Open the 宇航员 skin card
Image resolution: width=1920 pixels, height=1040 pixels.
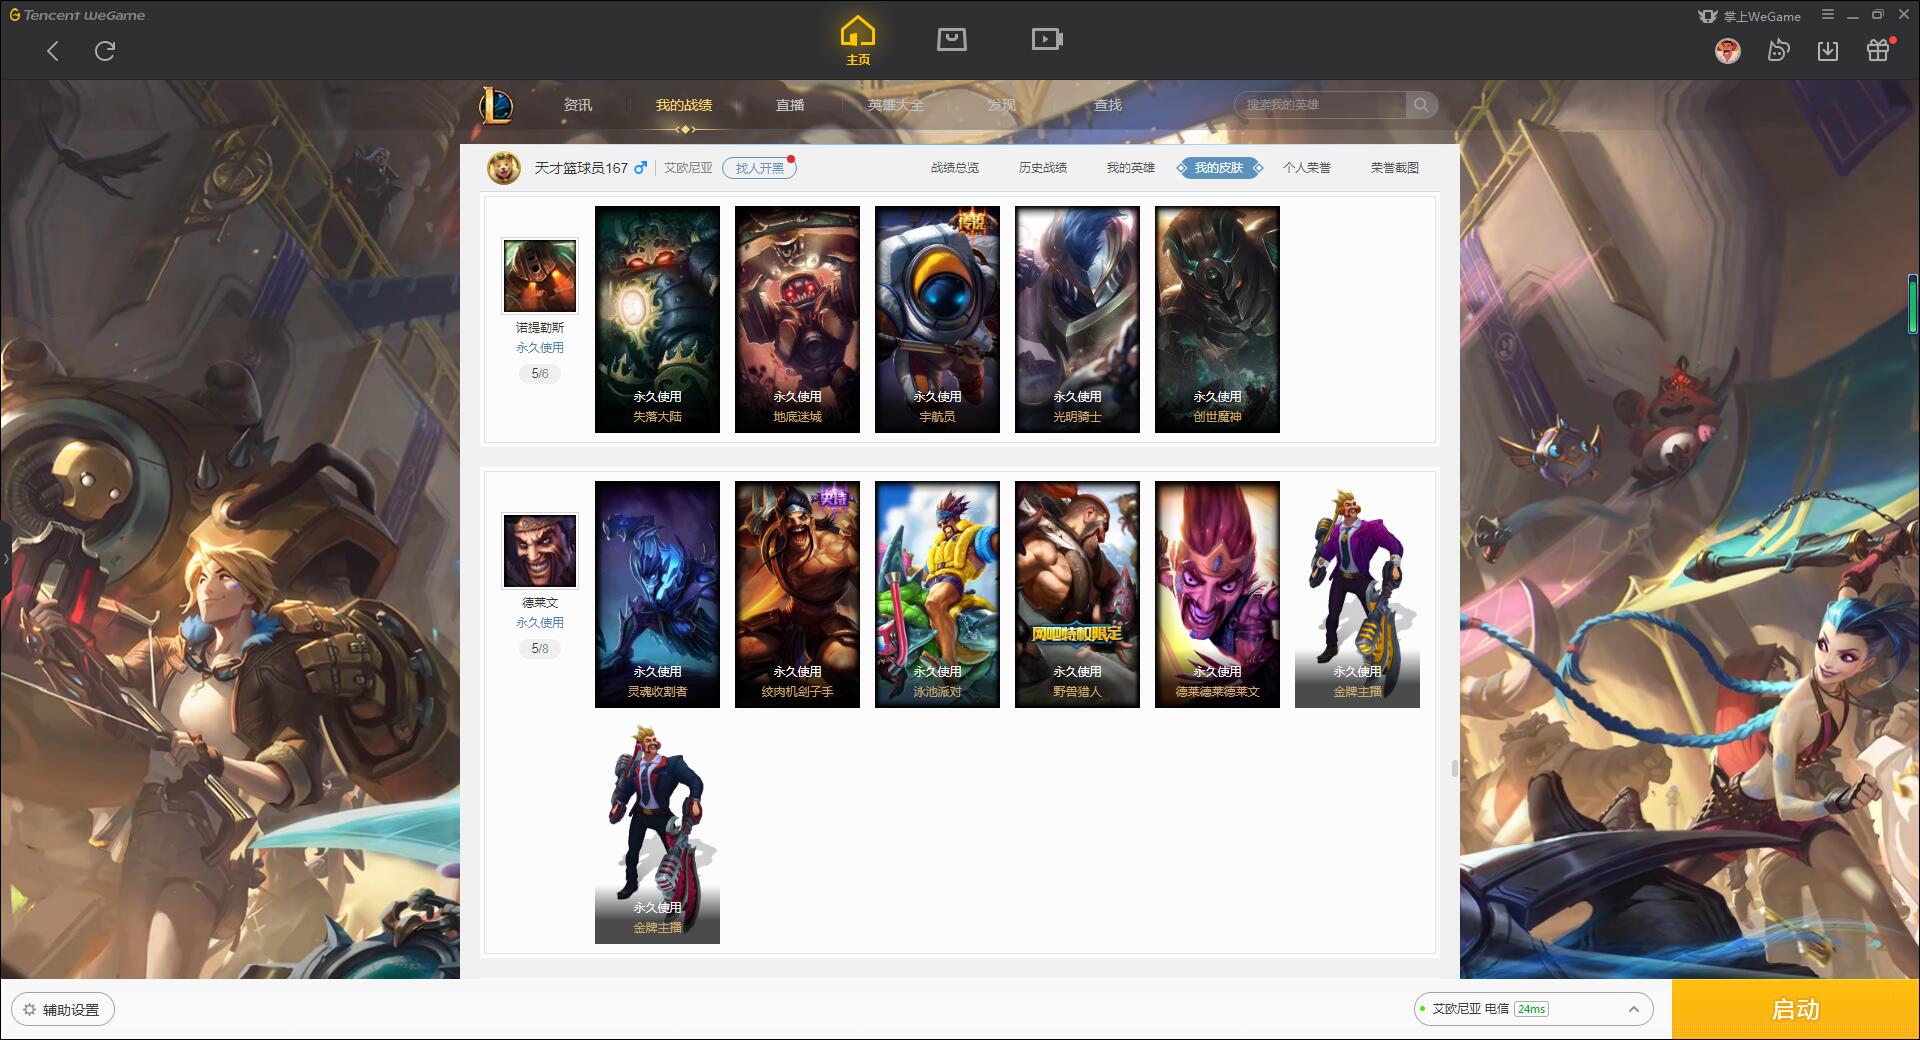(937, 319)
